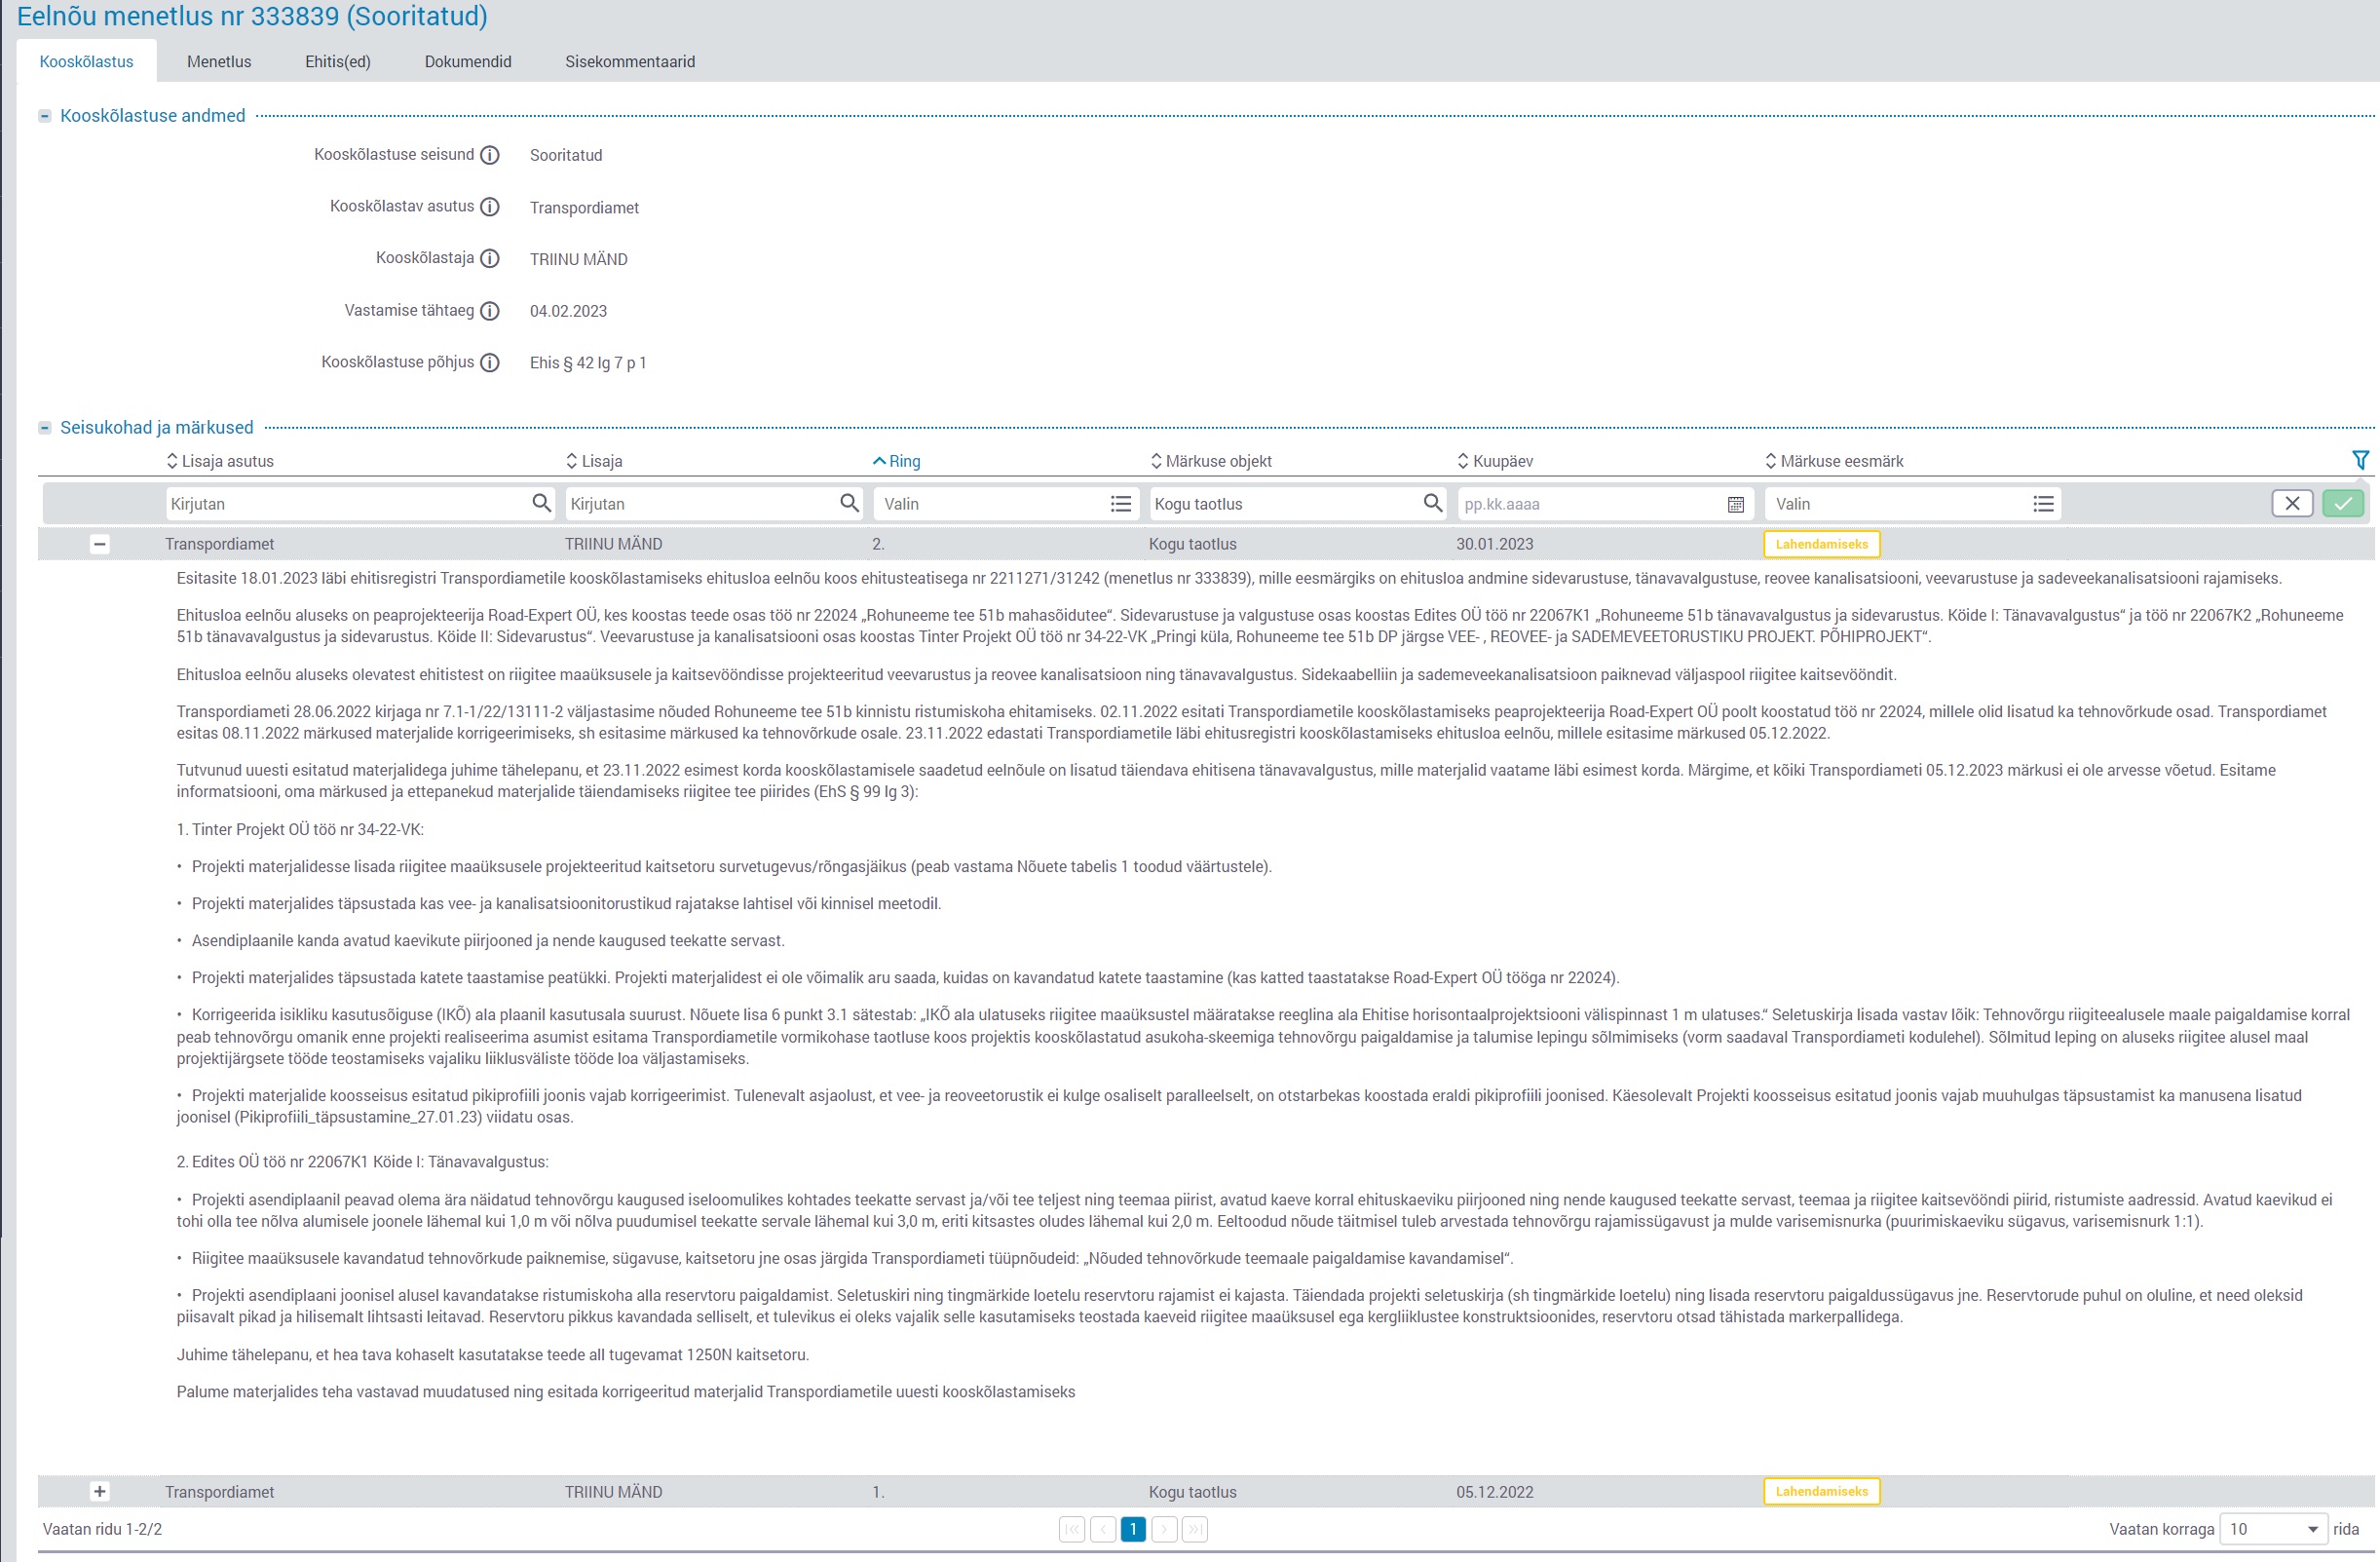Show info icon next to Kooskõlastaja
2380x1562 pixels.
[x=490, y=259]
